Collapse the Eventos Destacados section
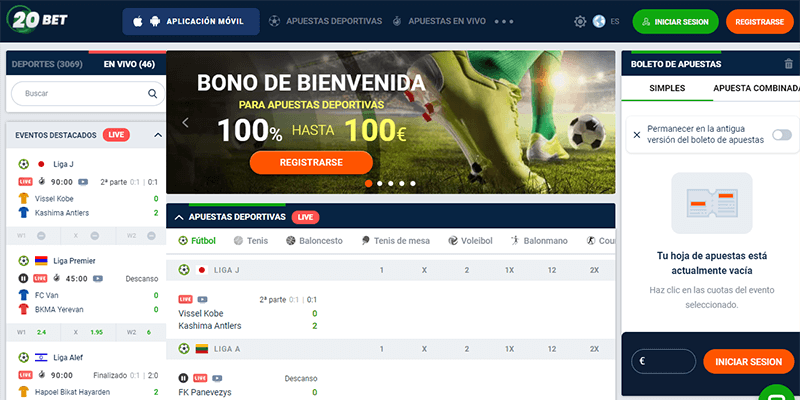 point(158,135)
